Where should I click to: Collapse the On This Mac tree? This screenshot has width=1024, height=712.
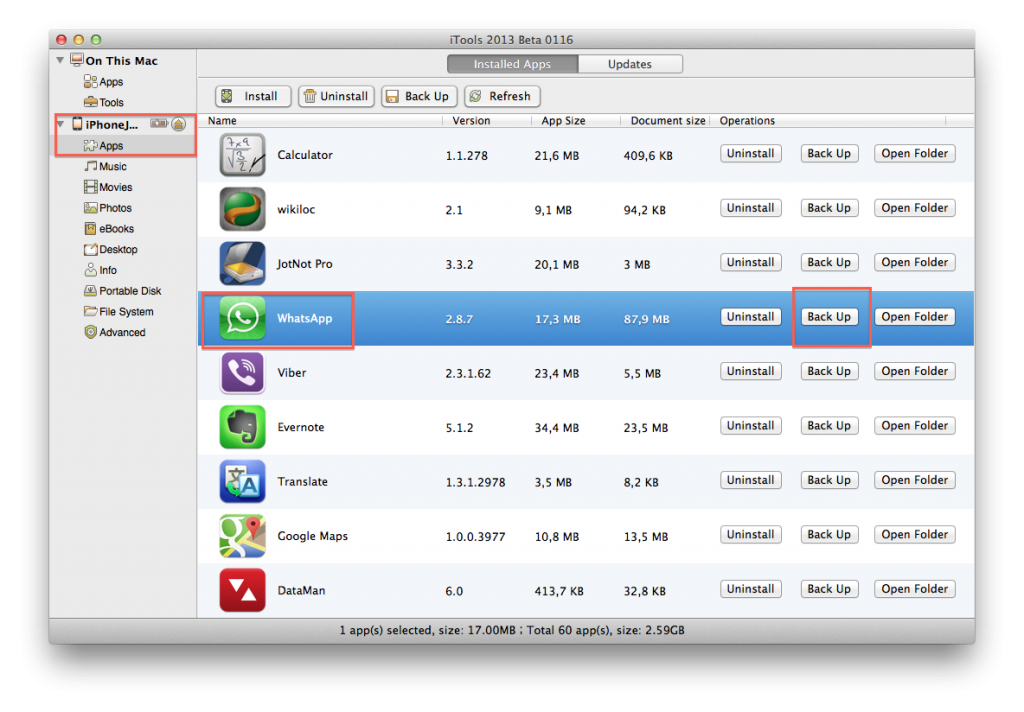62,61
